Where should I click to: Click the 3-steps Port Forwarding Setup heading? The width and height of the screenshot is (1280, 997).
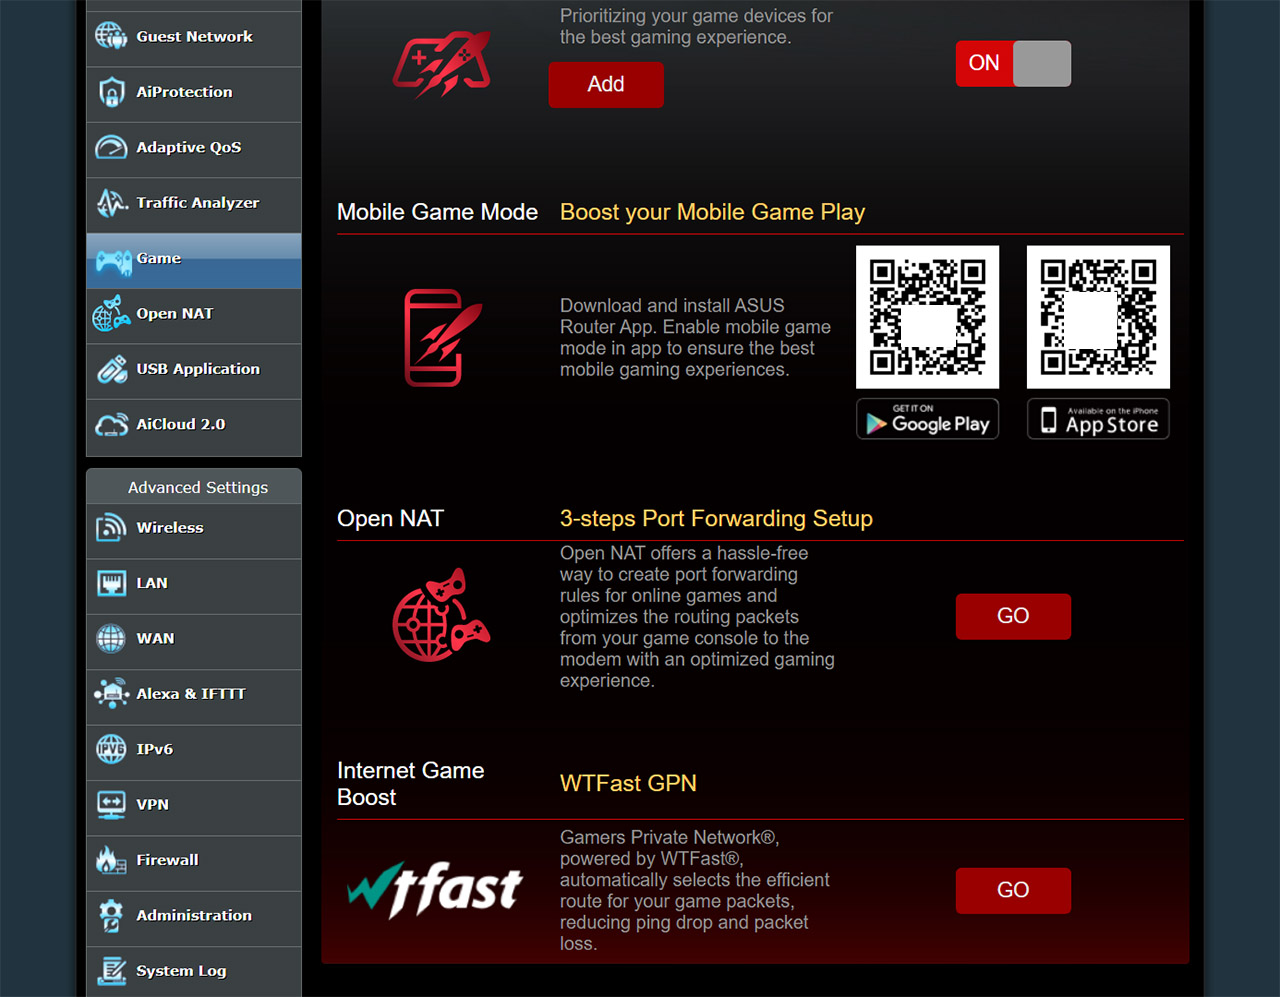click(x=716, y=518)
